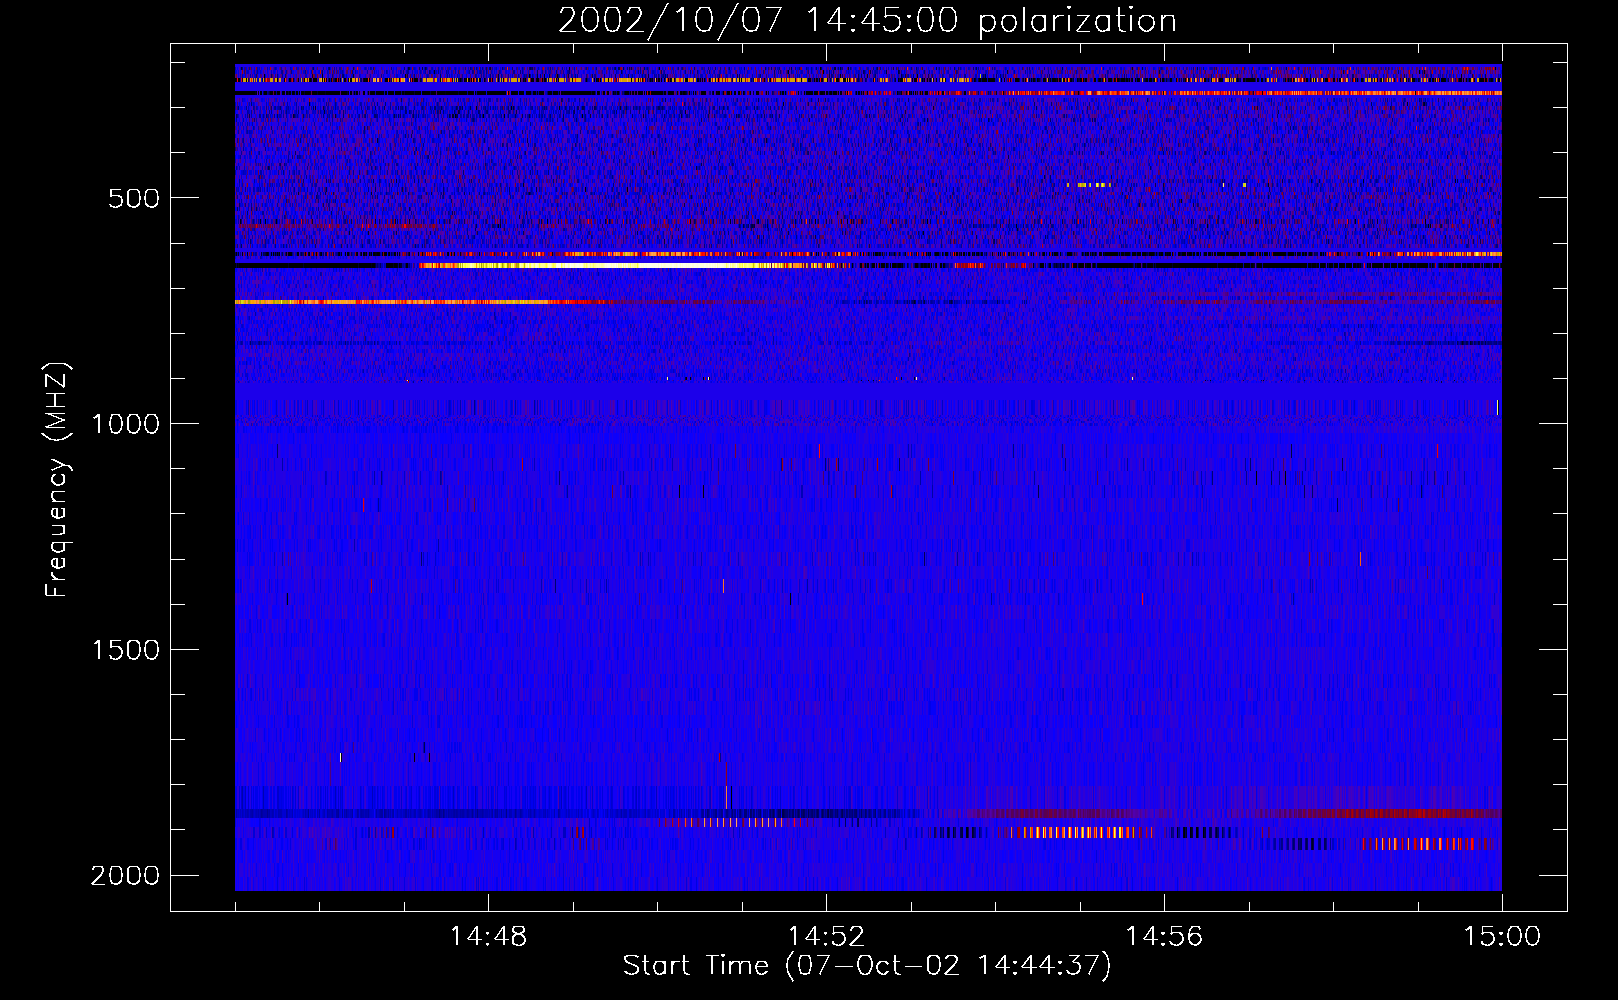This screenshot has width=1618, height=1000.
Task: Click the 14:52 time tick label
Action: 826,937
